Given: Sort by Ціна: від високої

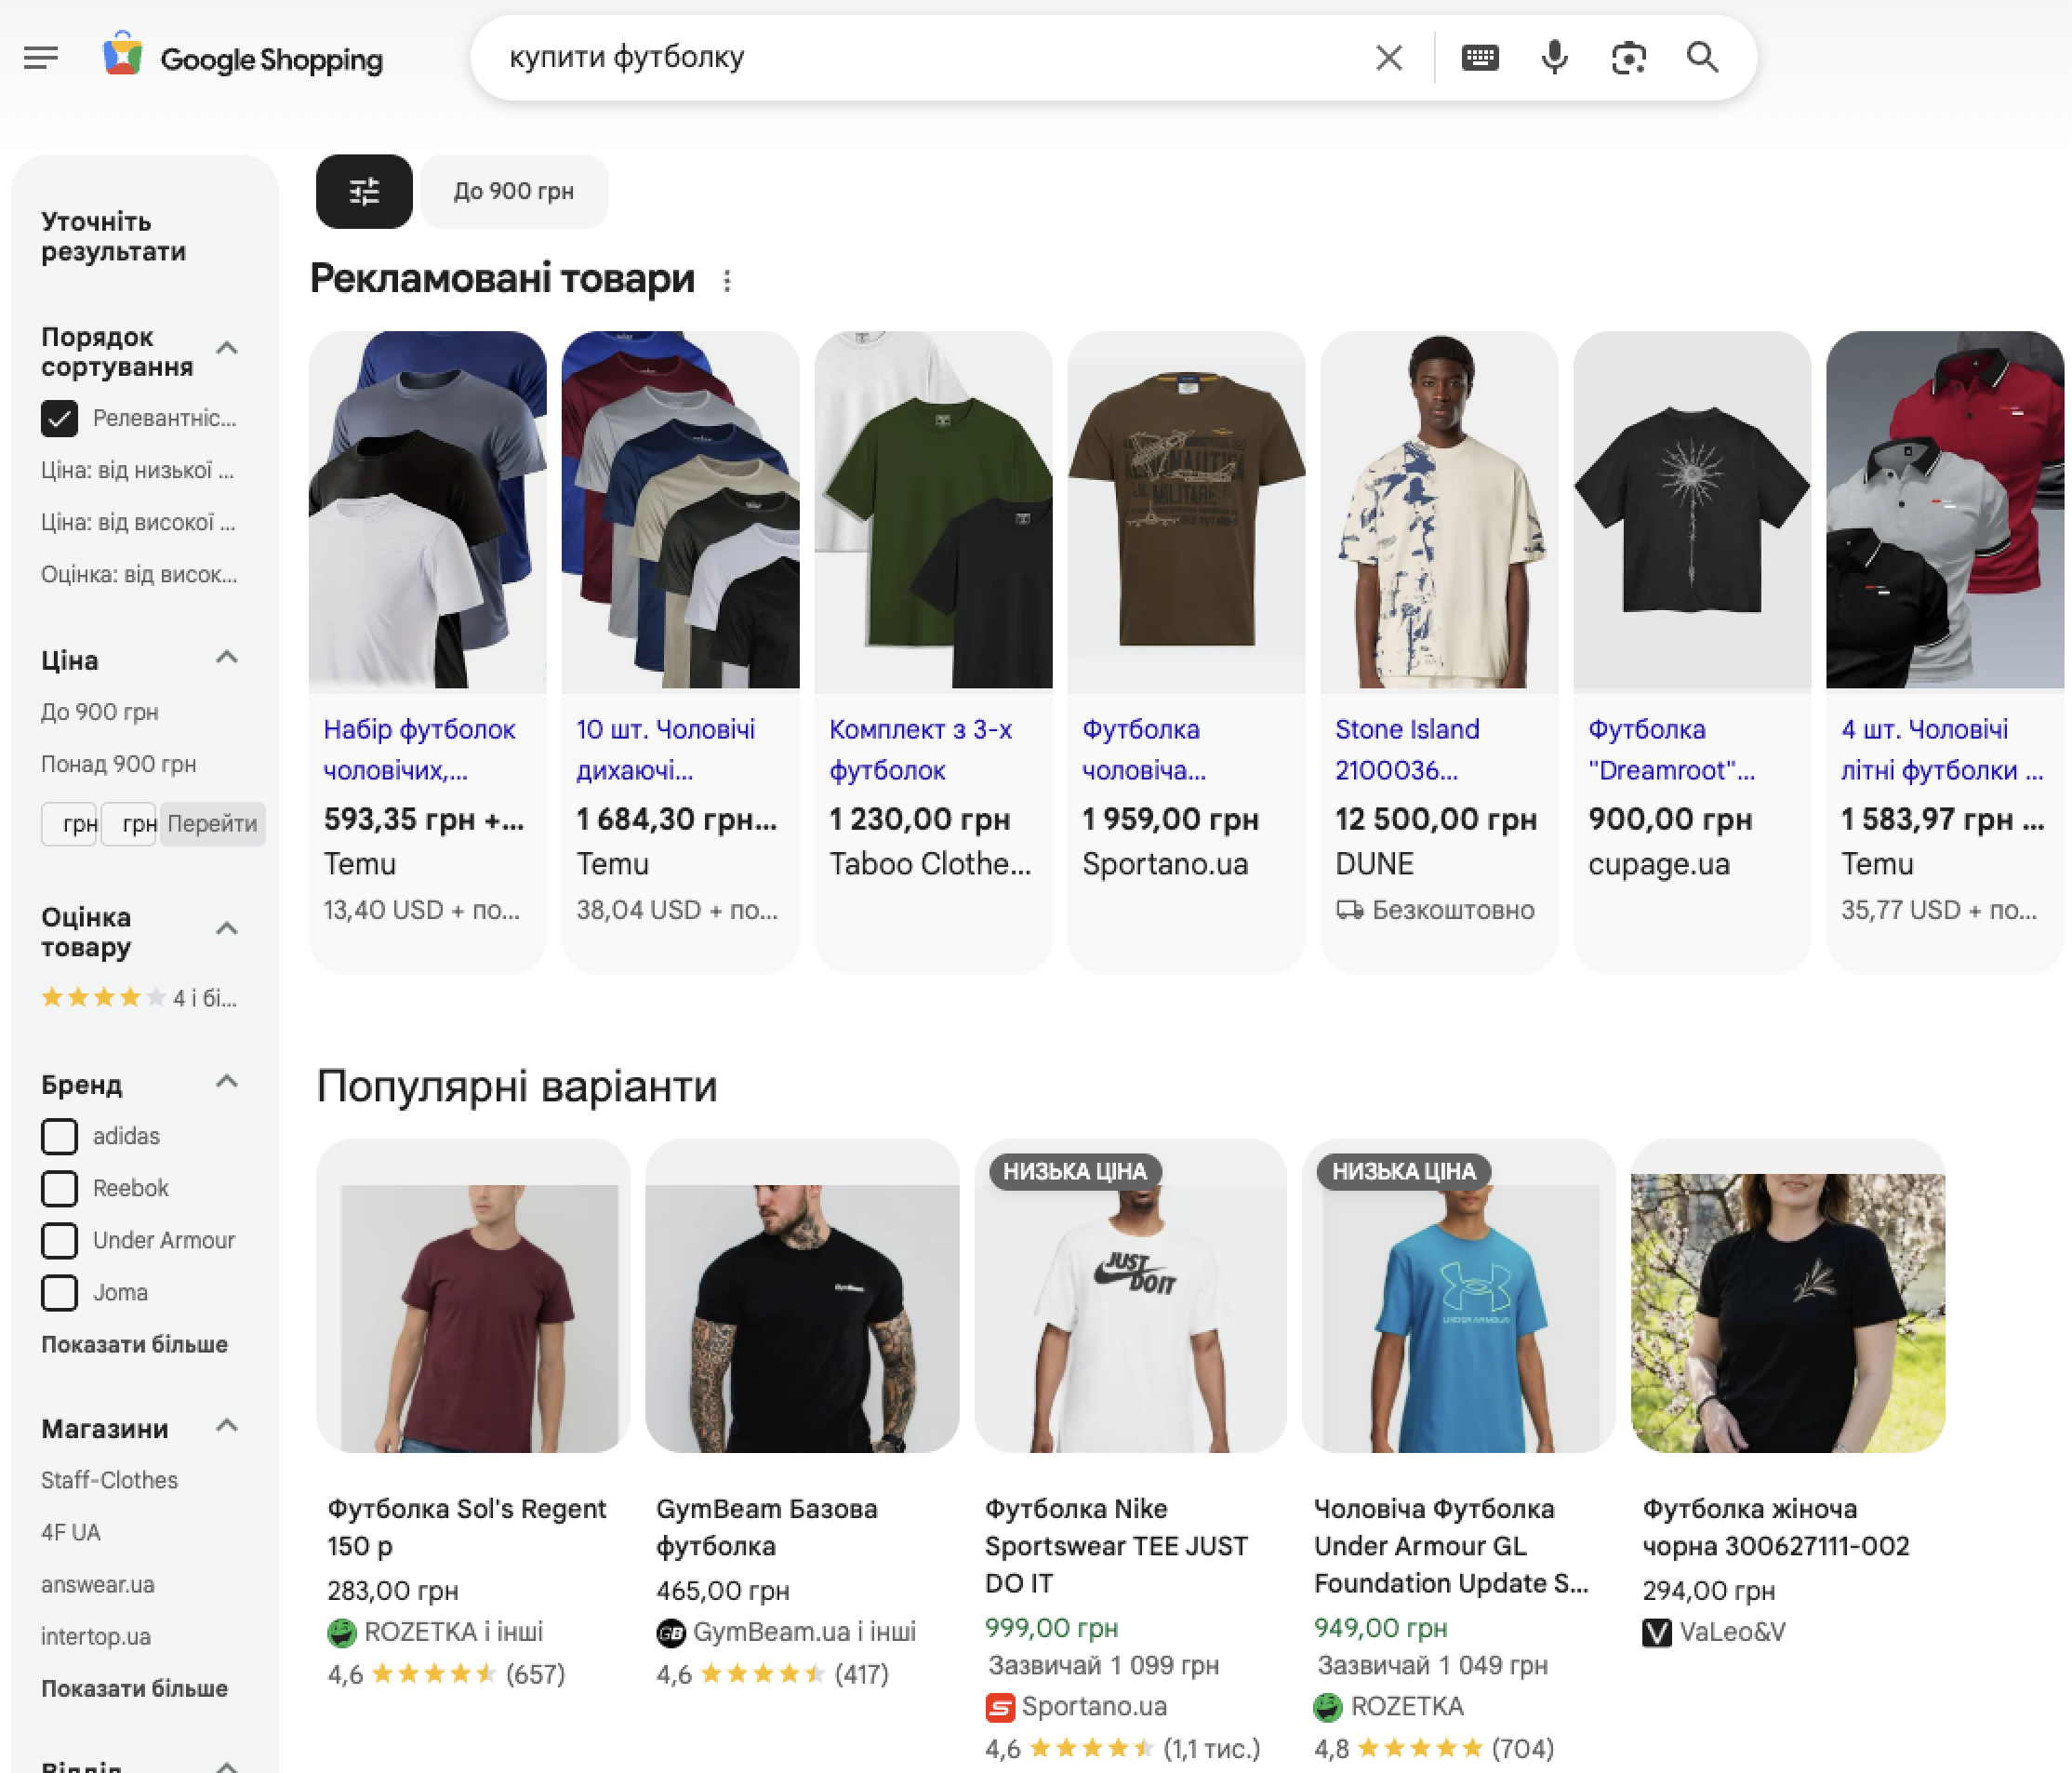Looking at the screenshot, I should click(x=137, y=522).
